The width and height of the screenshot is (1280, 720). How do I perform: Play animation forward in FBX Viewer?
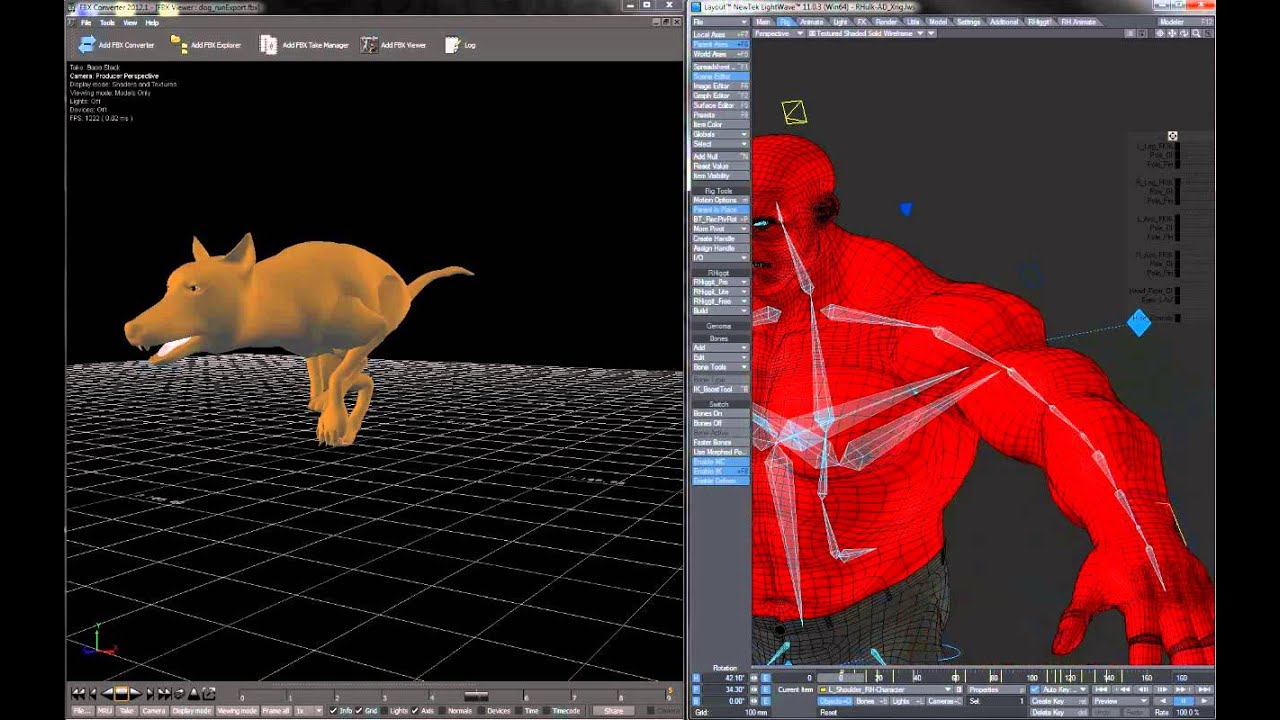tap(136, 693)
